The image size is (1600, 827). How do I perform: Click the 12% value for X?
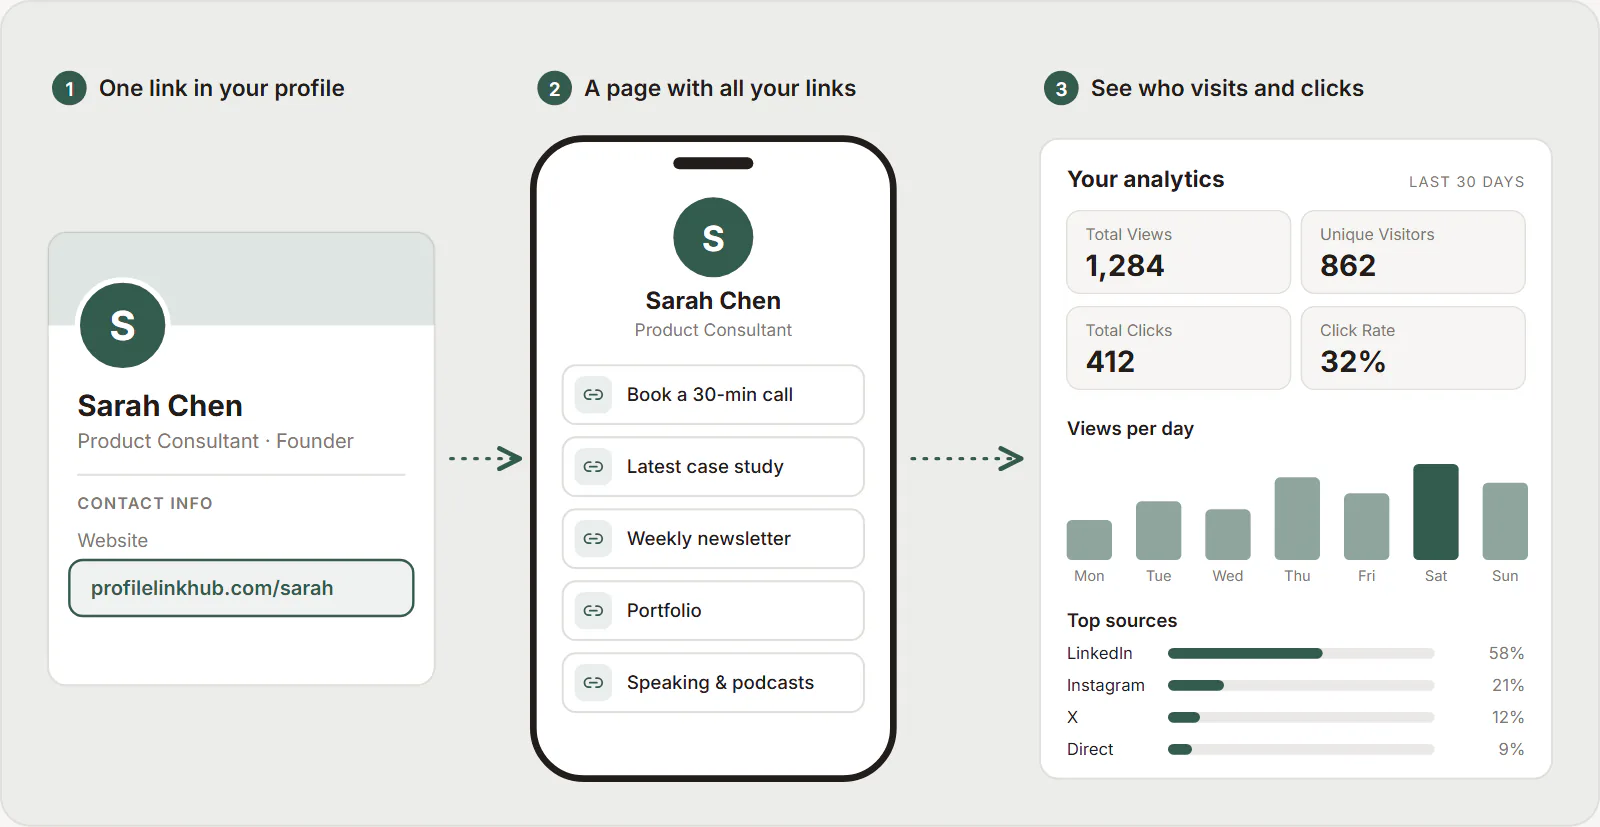[1508, 718]
